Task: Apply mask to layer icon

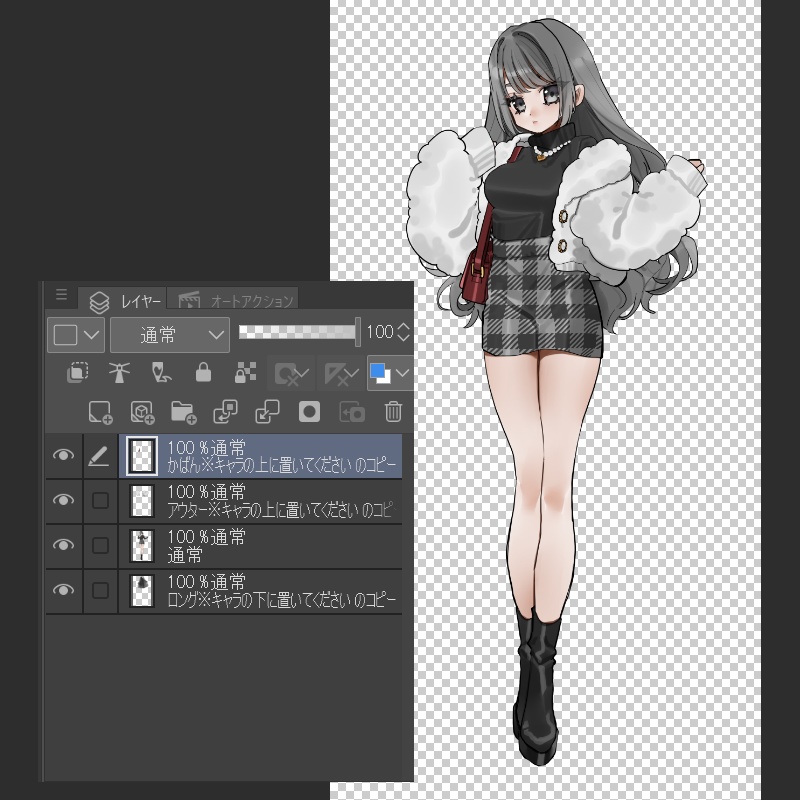Action: point(352,412)
